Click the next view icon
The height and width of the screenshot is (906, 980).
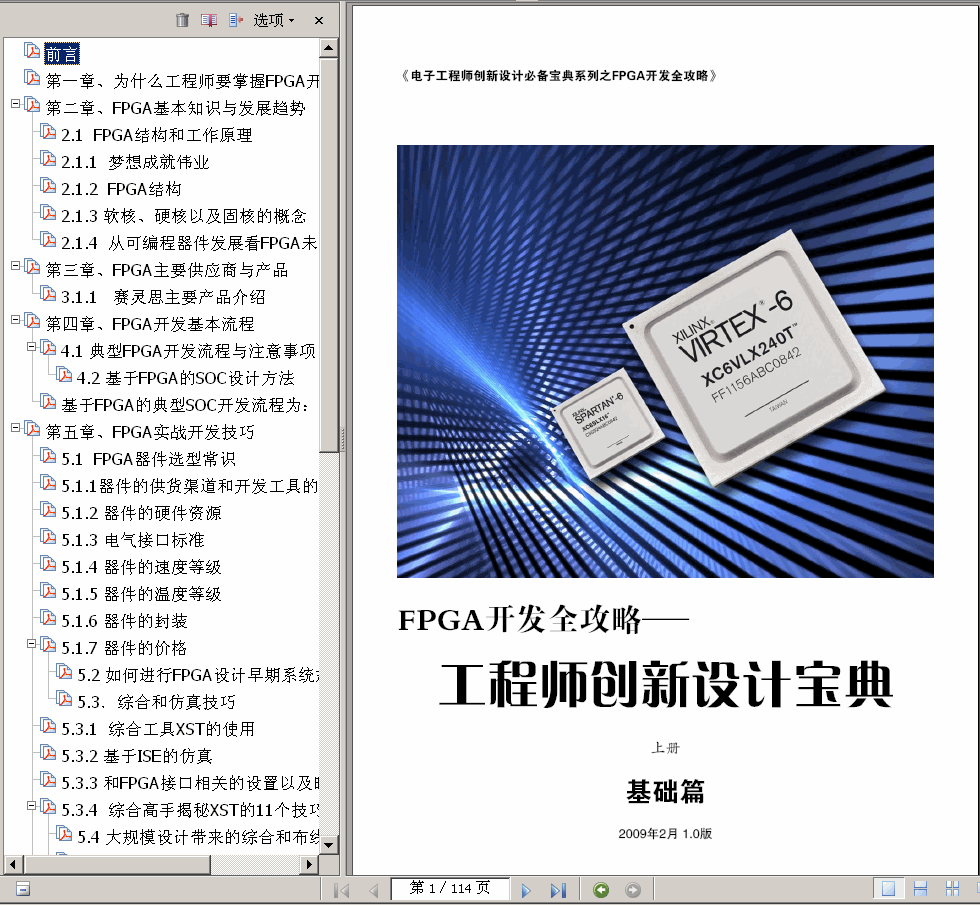[x=633, y=889]
